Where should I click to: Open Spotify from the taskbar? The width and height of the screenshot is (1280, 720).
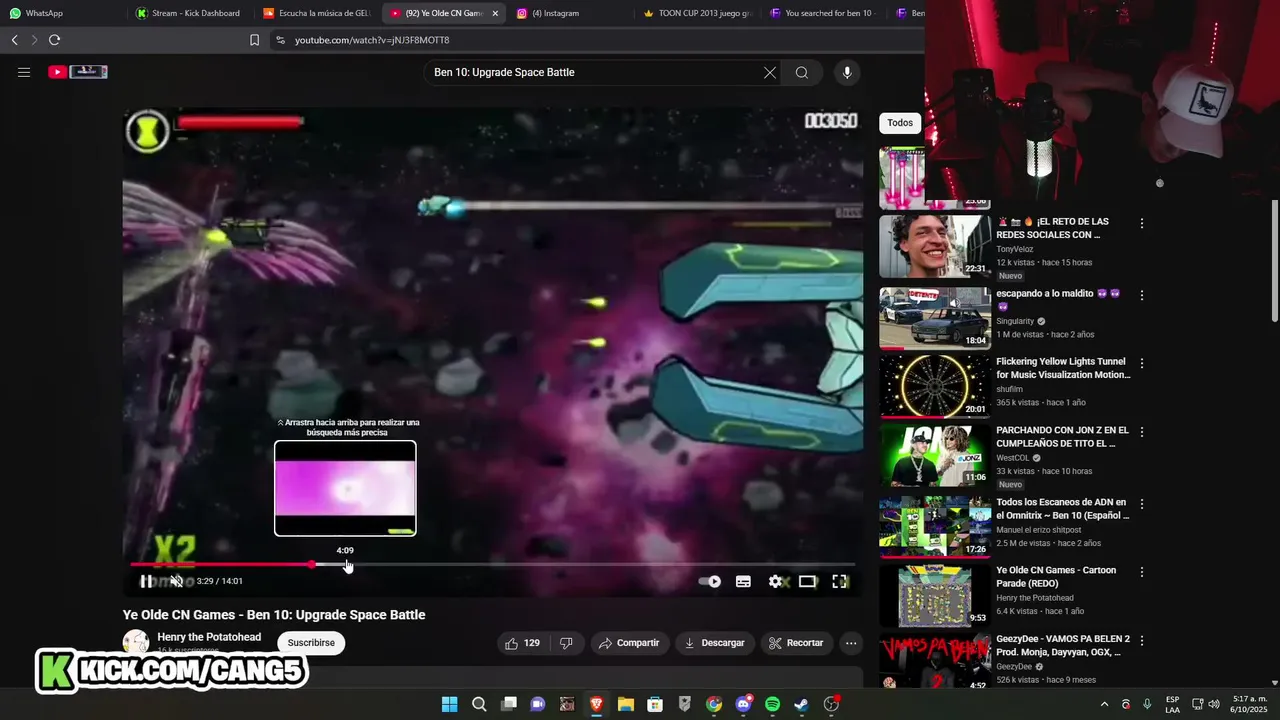point(772,704)
